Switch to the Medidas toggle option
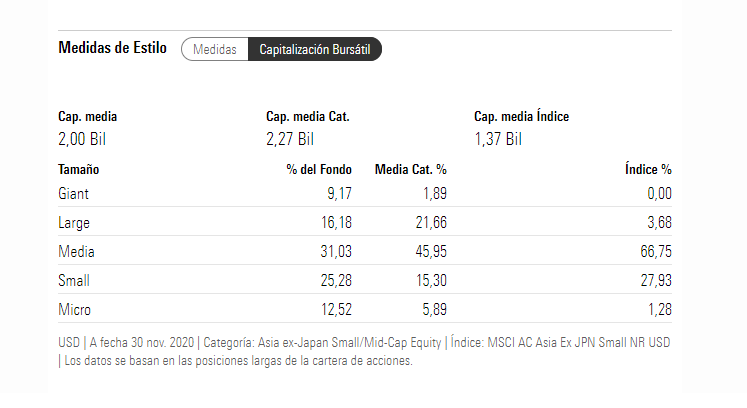This screenshot has height=408, width=747. coord(214,49)
